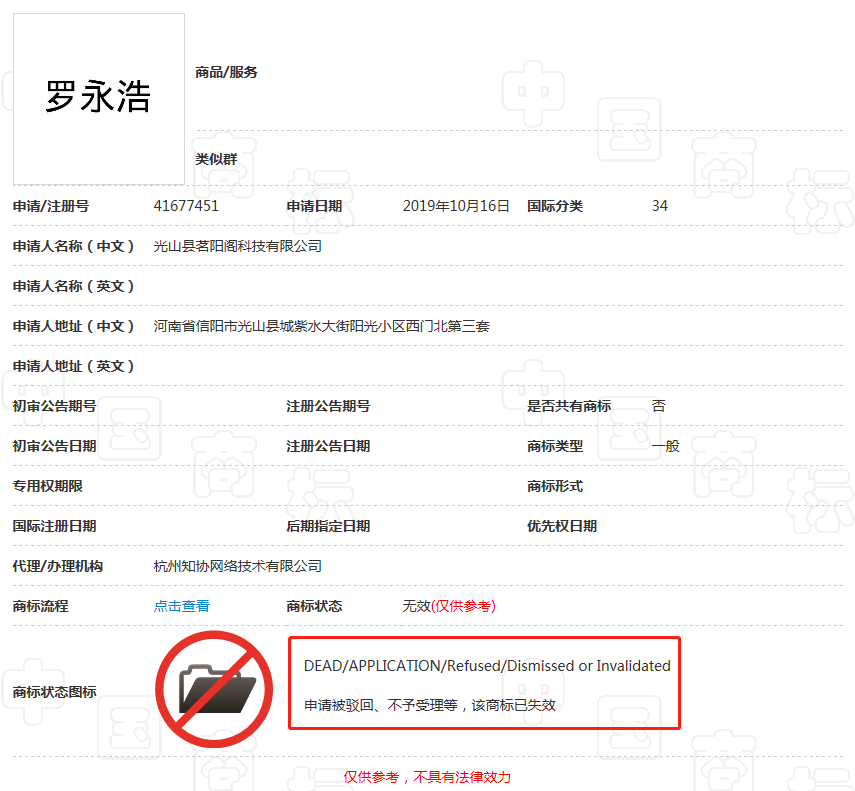The height and width of the screenshot is (791, 855).
Task: Click the 申请被驳回 status description line
Action: pyautogui.click(x=430, y=705)
